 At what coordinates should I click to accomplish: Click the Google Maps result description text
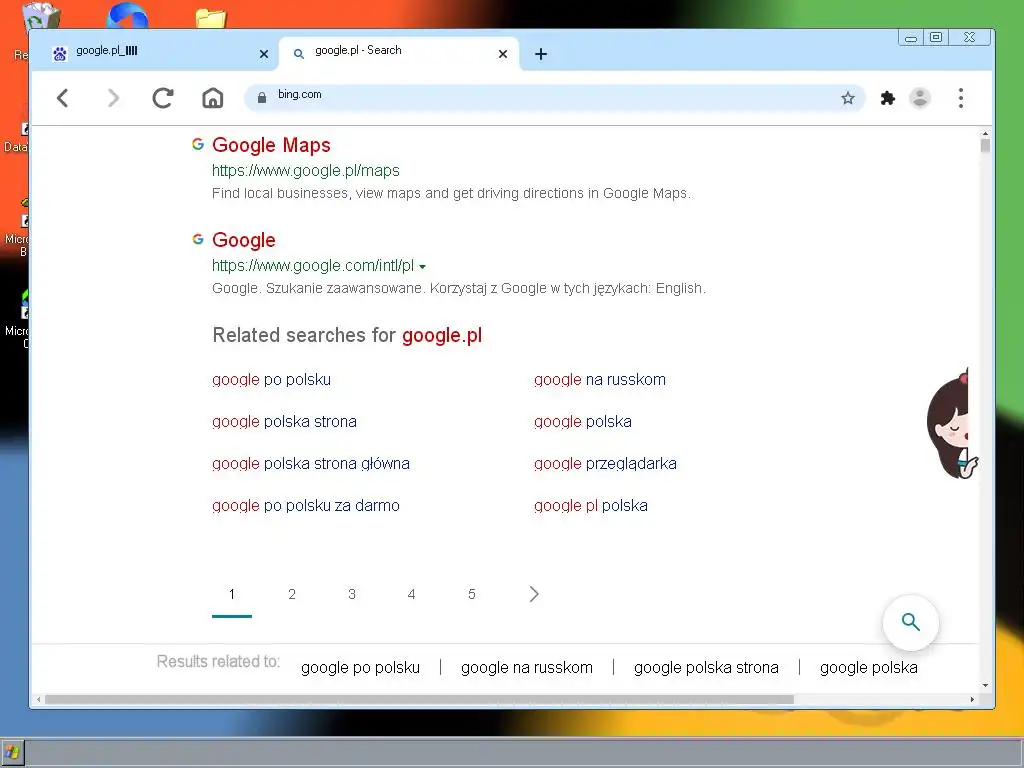tap(451, 193)
